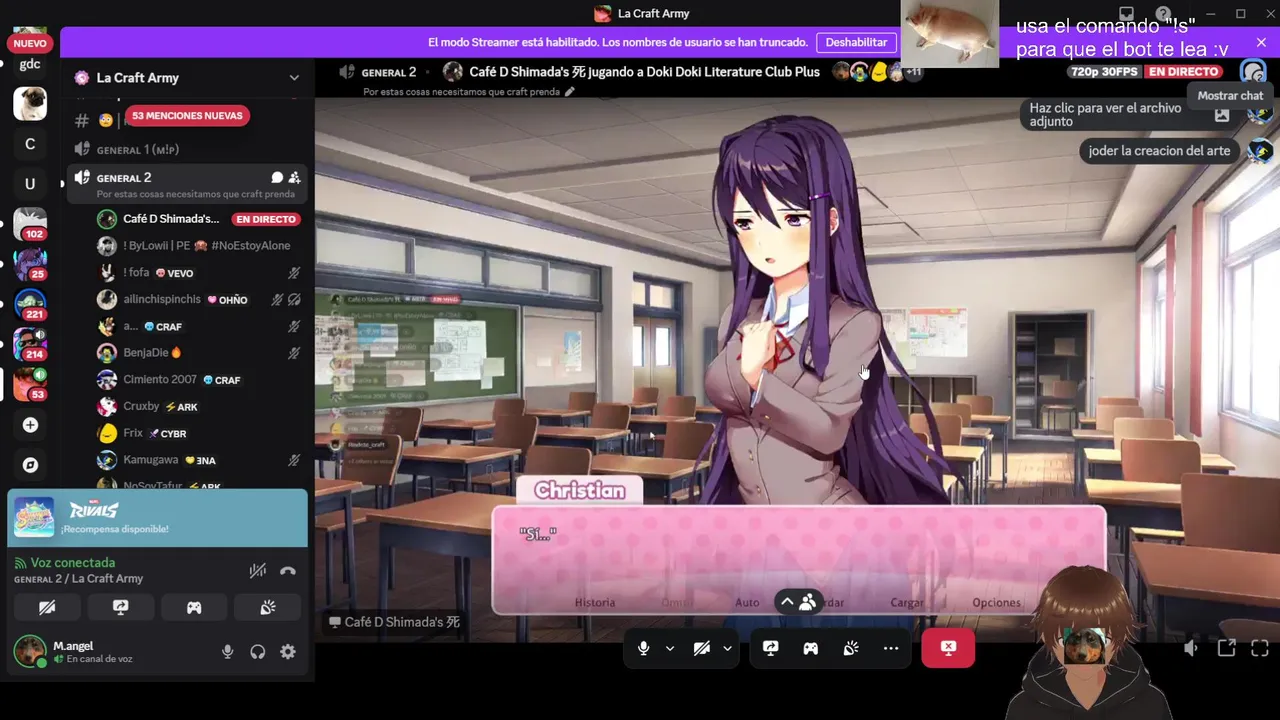Share your screen from sidebar panel
The height and width of the screenshot is (720, 1280).
tap(121, 607)
